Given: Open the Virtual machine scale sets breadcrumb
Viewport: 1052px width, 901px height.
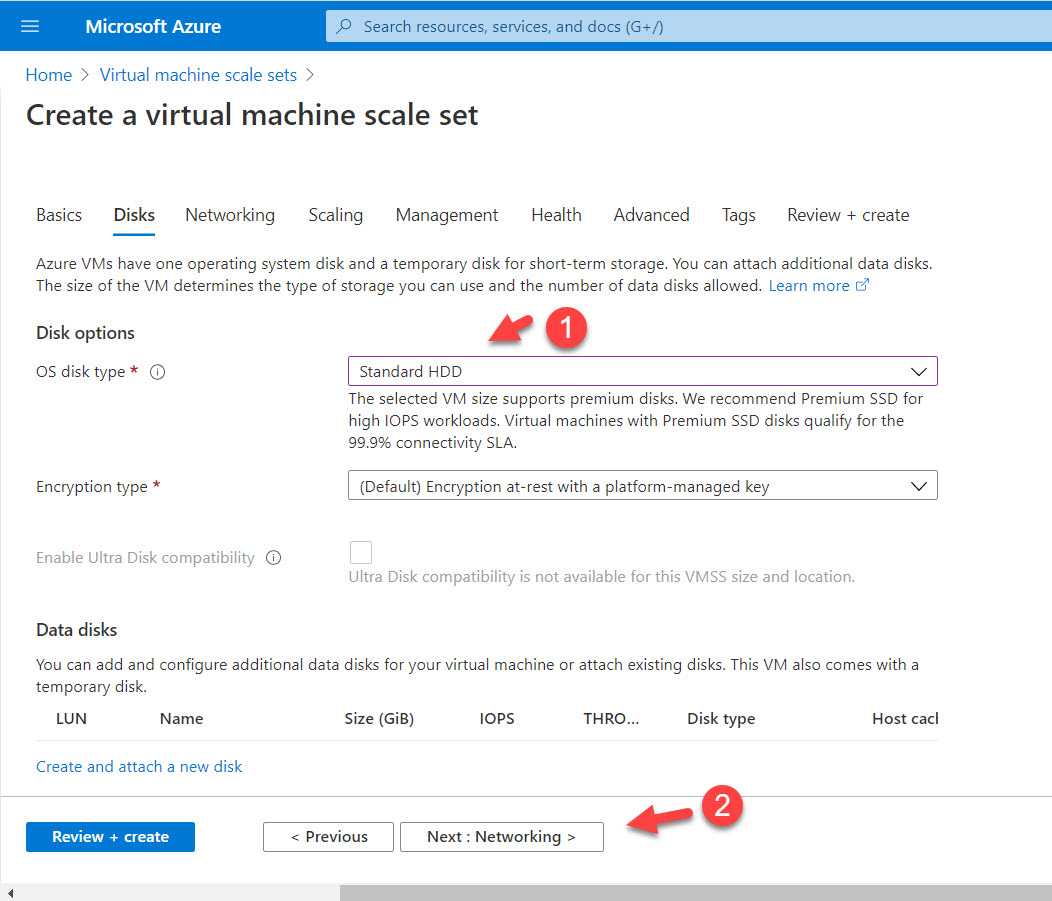Looking at the screenshot, I should (198, 75).
